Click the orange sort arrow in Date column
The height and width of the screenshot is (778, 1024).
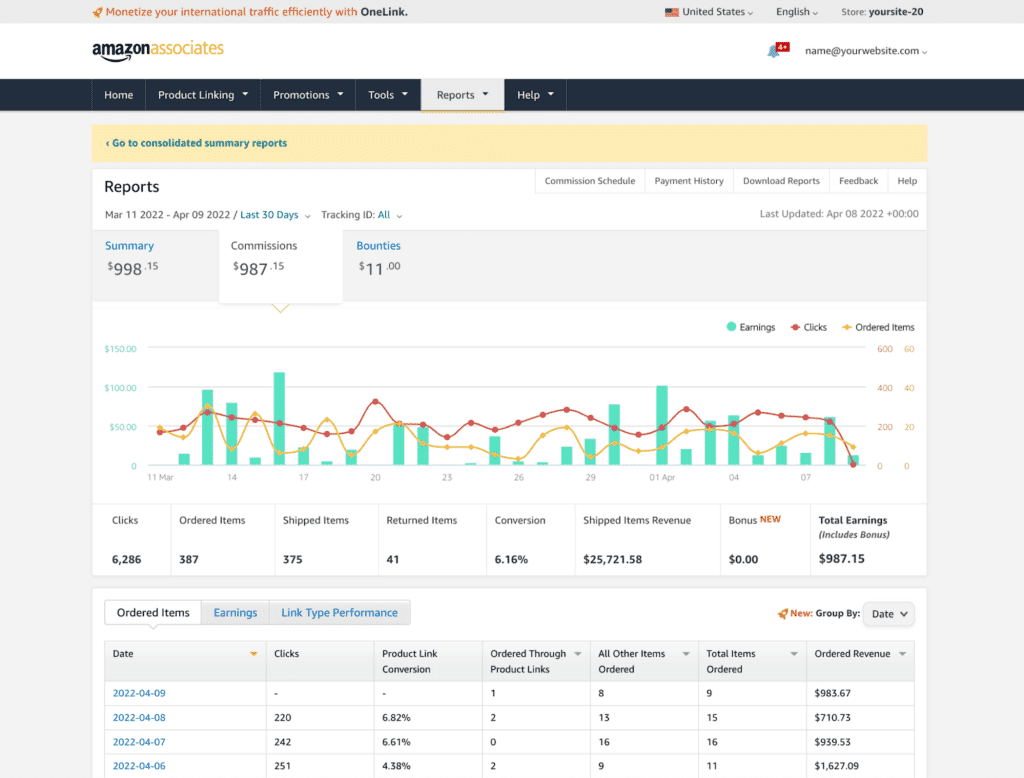click(x=253, y=654)
